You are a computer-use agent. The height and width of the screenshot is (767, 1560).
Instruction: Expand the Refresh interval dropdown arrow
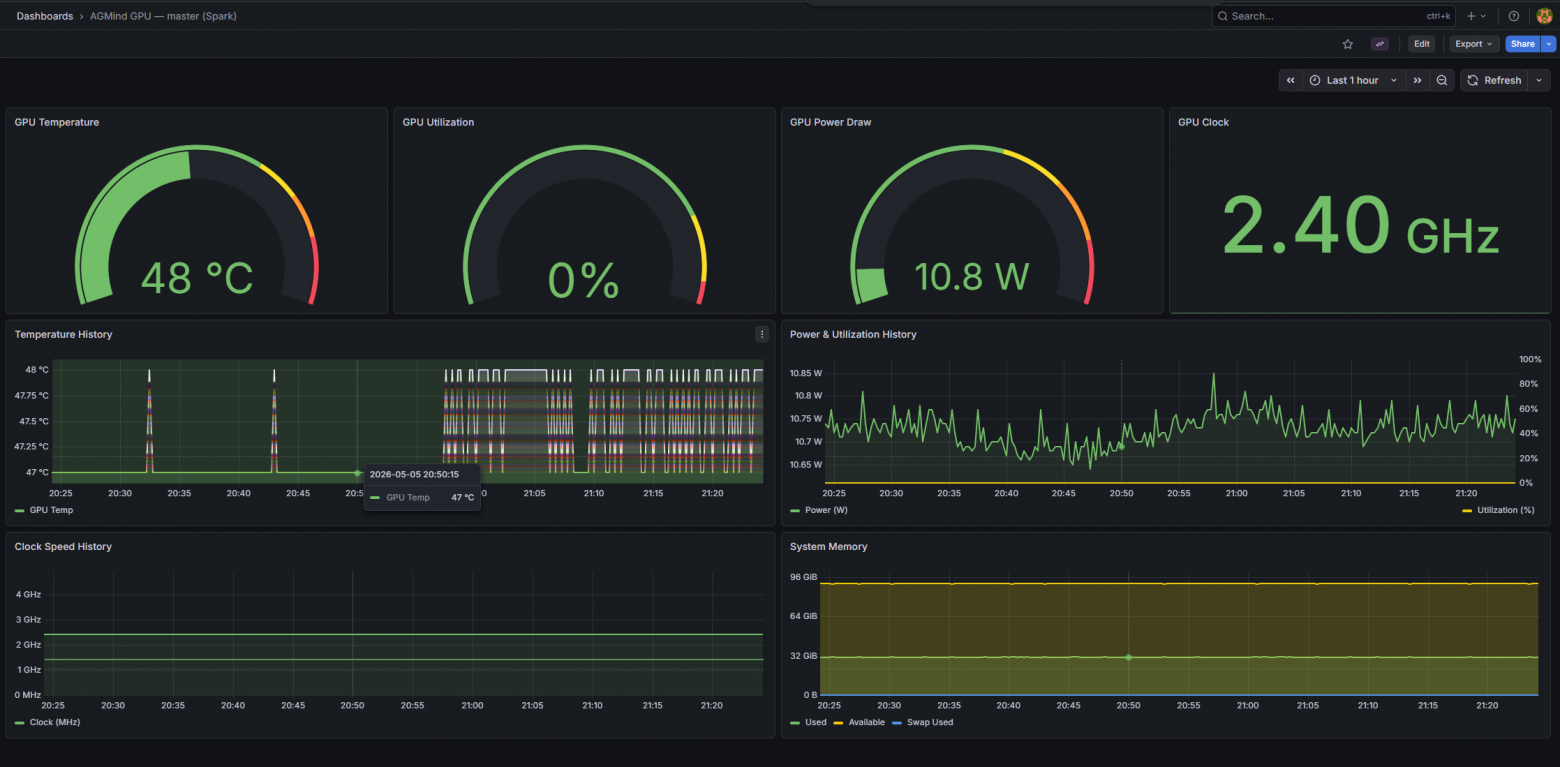click(x=1539, y=80)
